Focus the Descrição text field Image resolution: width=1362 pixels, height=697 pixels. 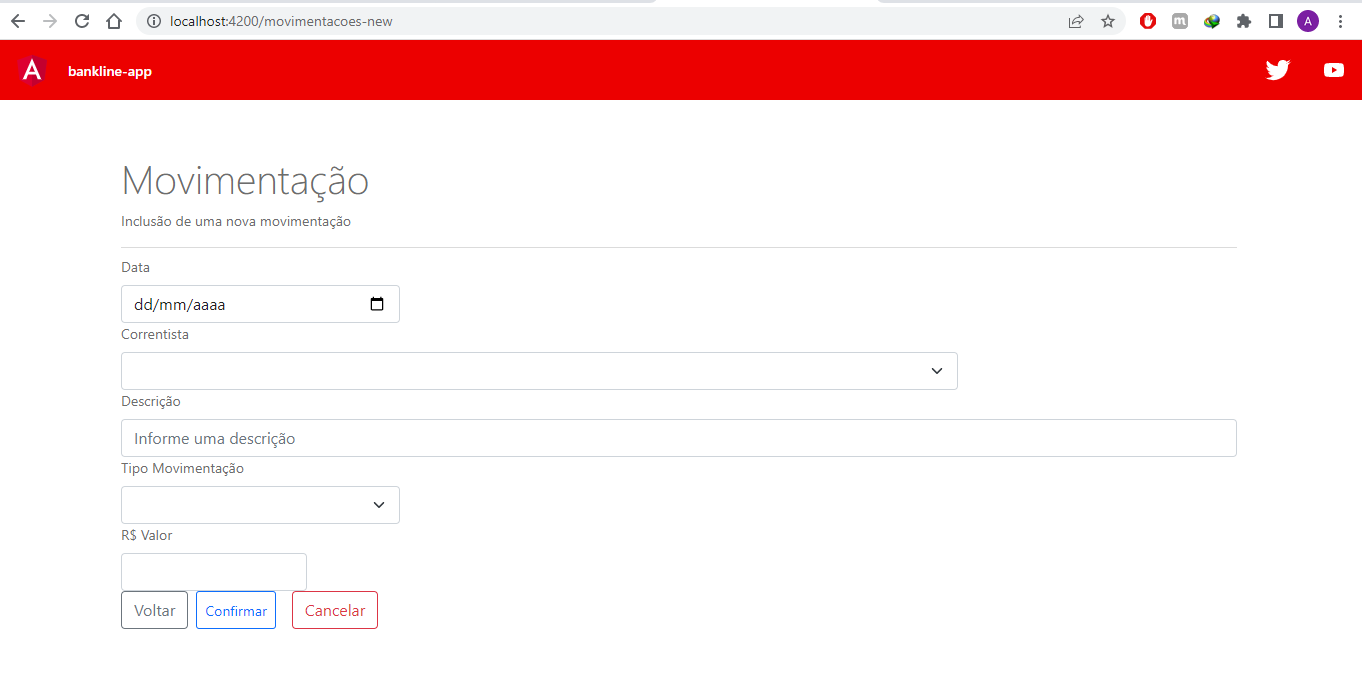click(x=679, y=438)
